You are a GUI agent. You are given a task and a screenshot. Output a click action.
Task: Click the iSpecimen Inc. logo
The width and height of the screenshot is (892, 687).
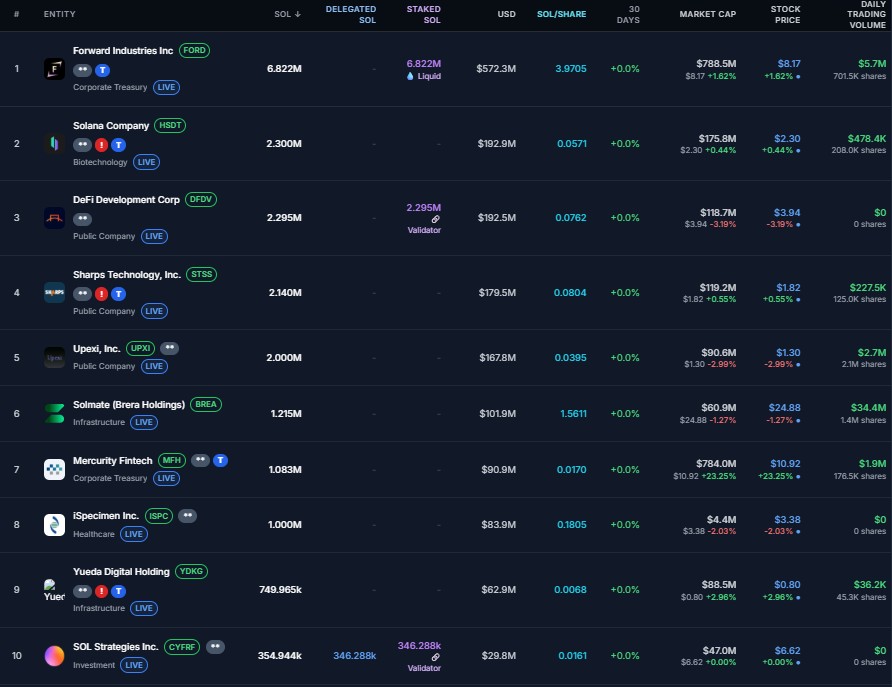click(x=54, y=524)
